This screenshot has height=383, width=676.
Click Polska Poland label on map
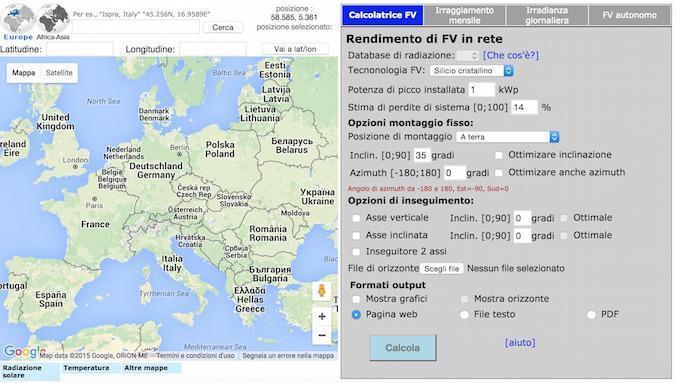[x=220, y=149]
